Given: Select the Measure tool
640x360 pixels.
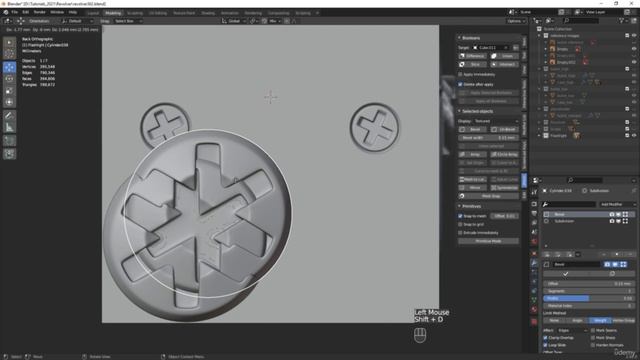Looking at the screenshot, I should (x=9, y=128).
